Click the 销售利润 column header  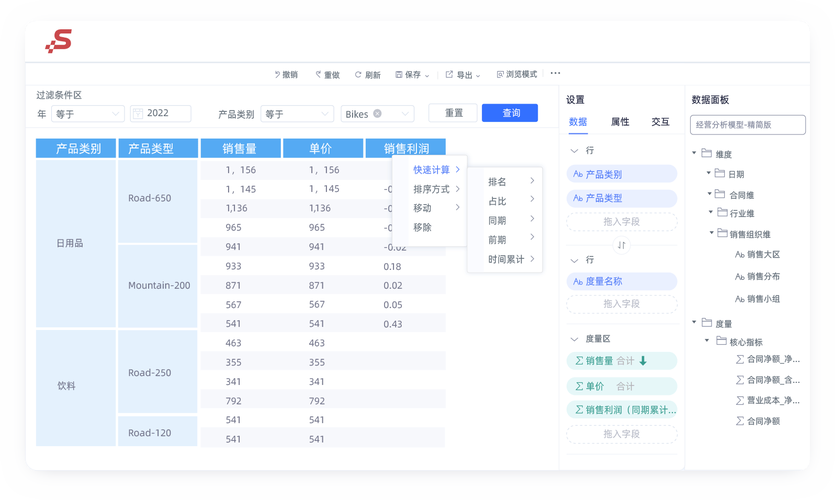[x=405, y=149]
